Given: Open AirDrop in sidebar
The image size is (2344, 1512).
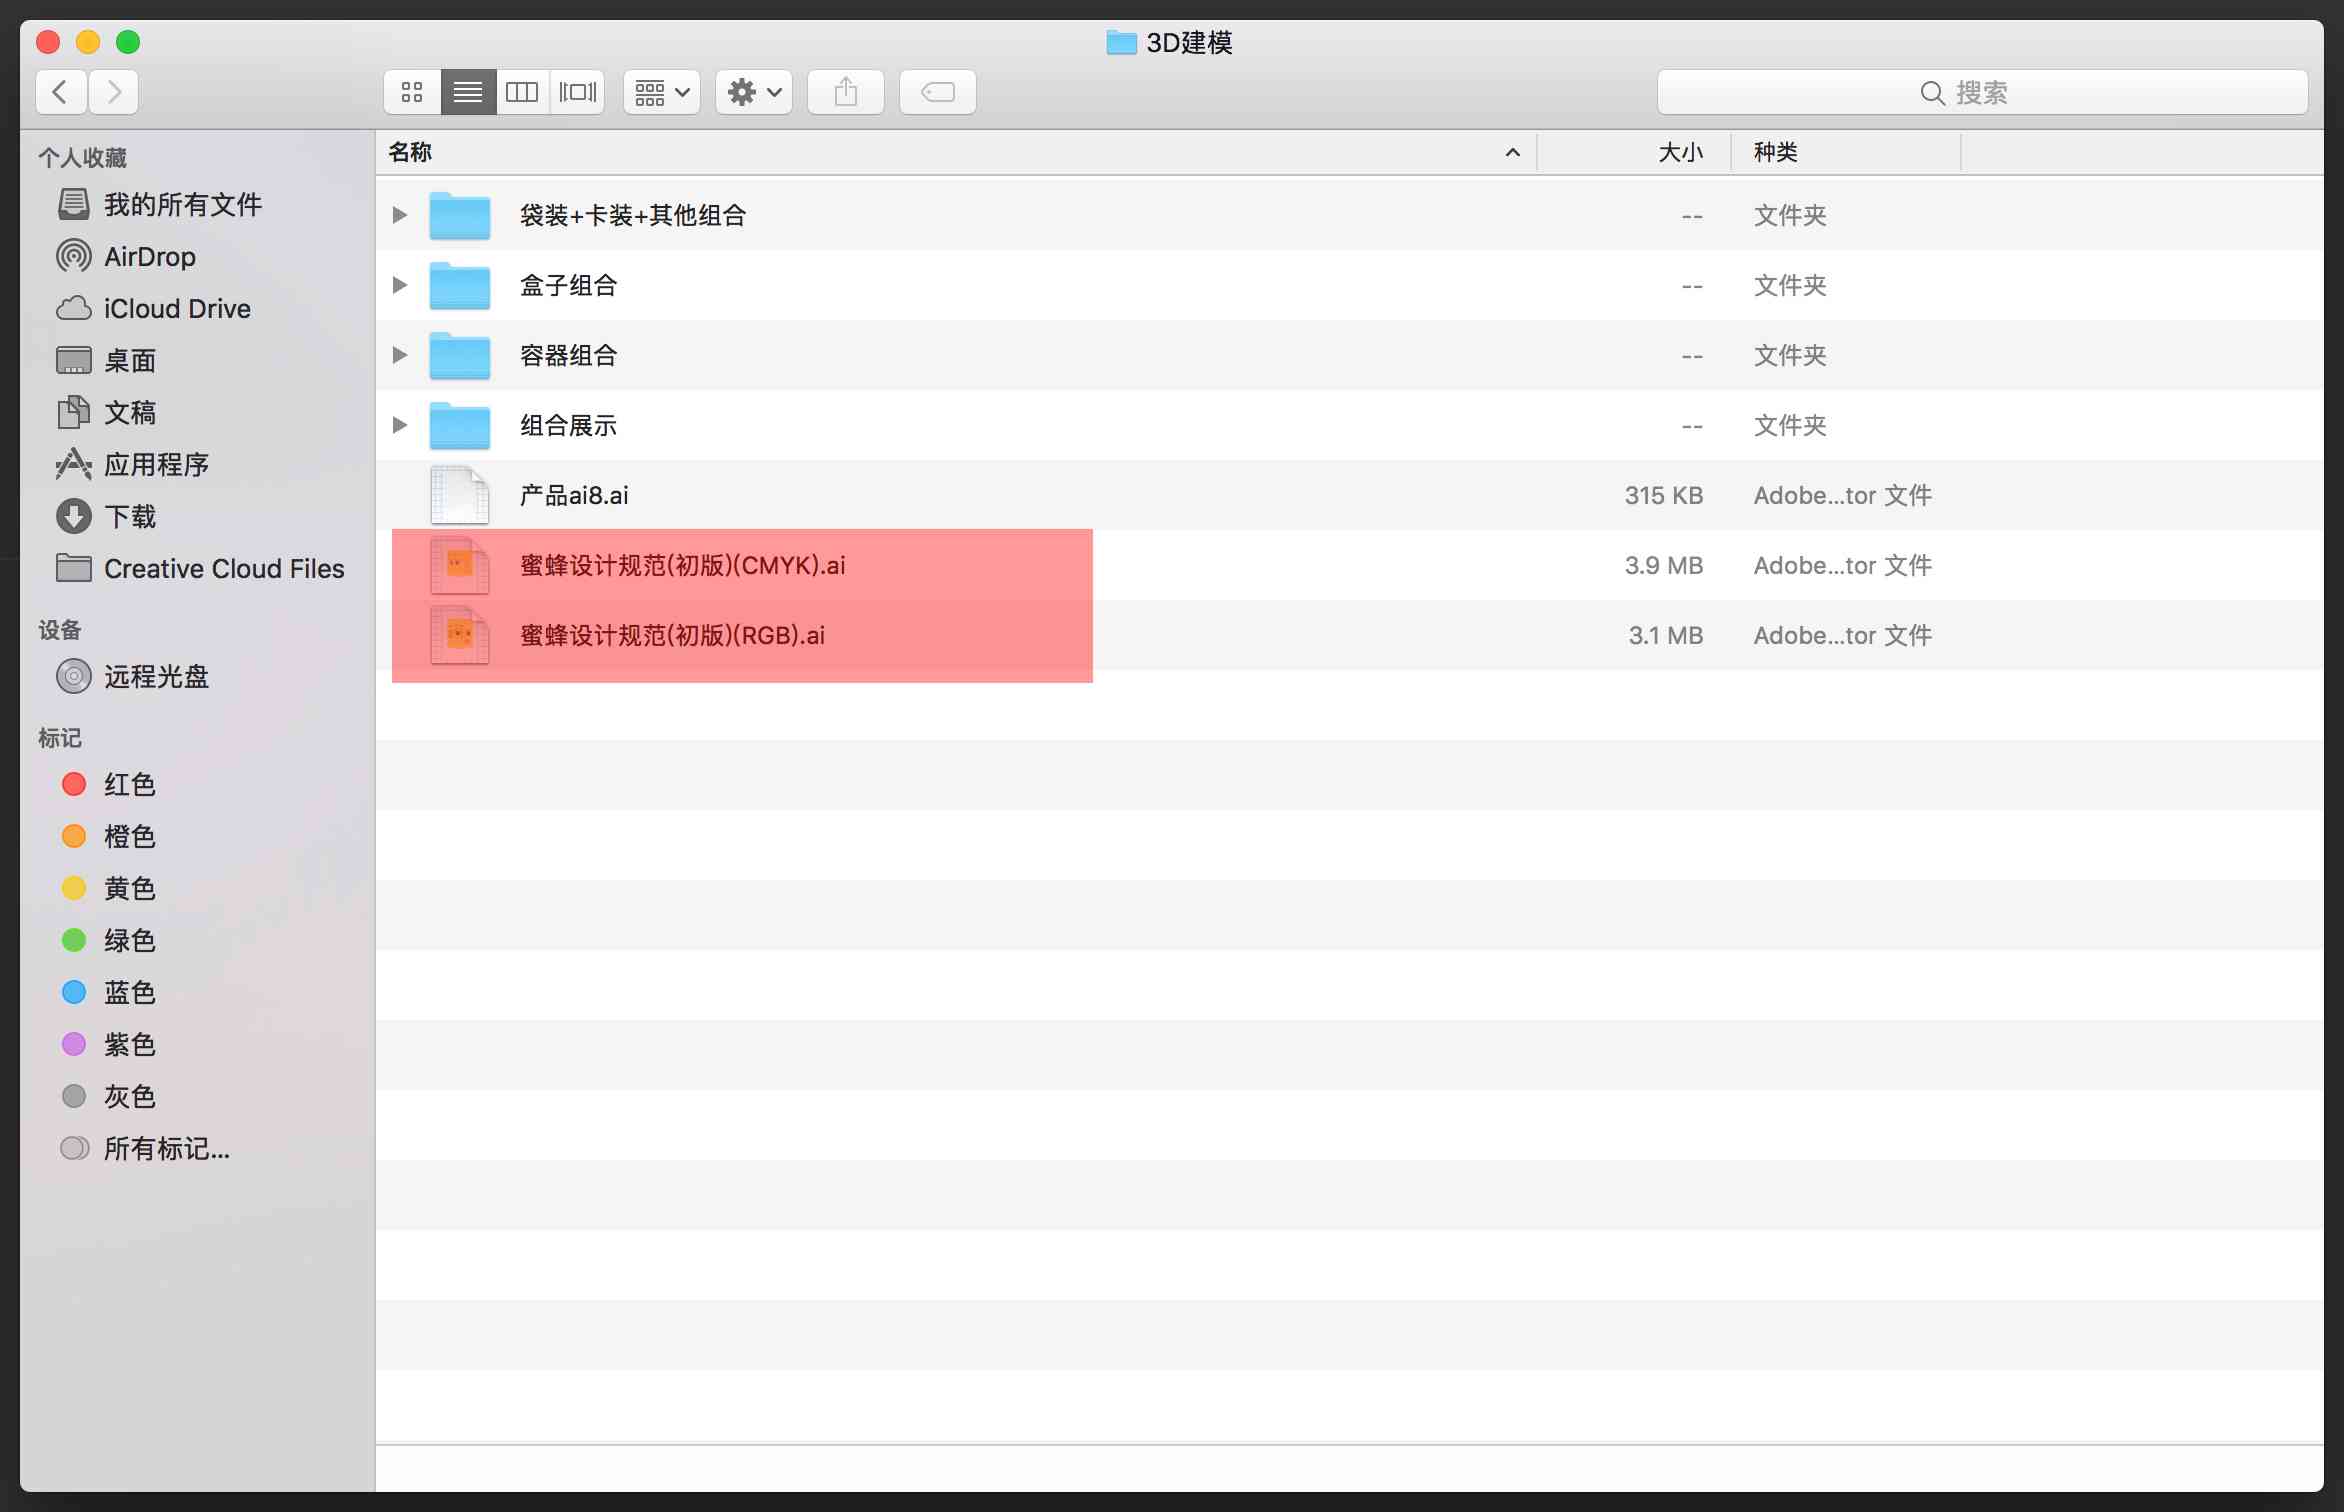Looking at the screenshot, I should pyautogui.click(x=150, y=256).
